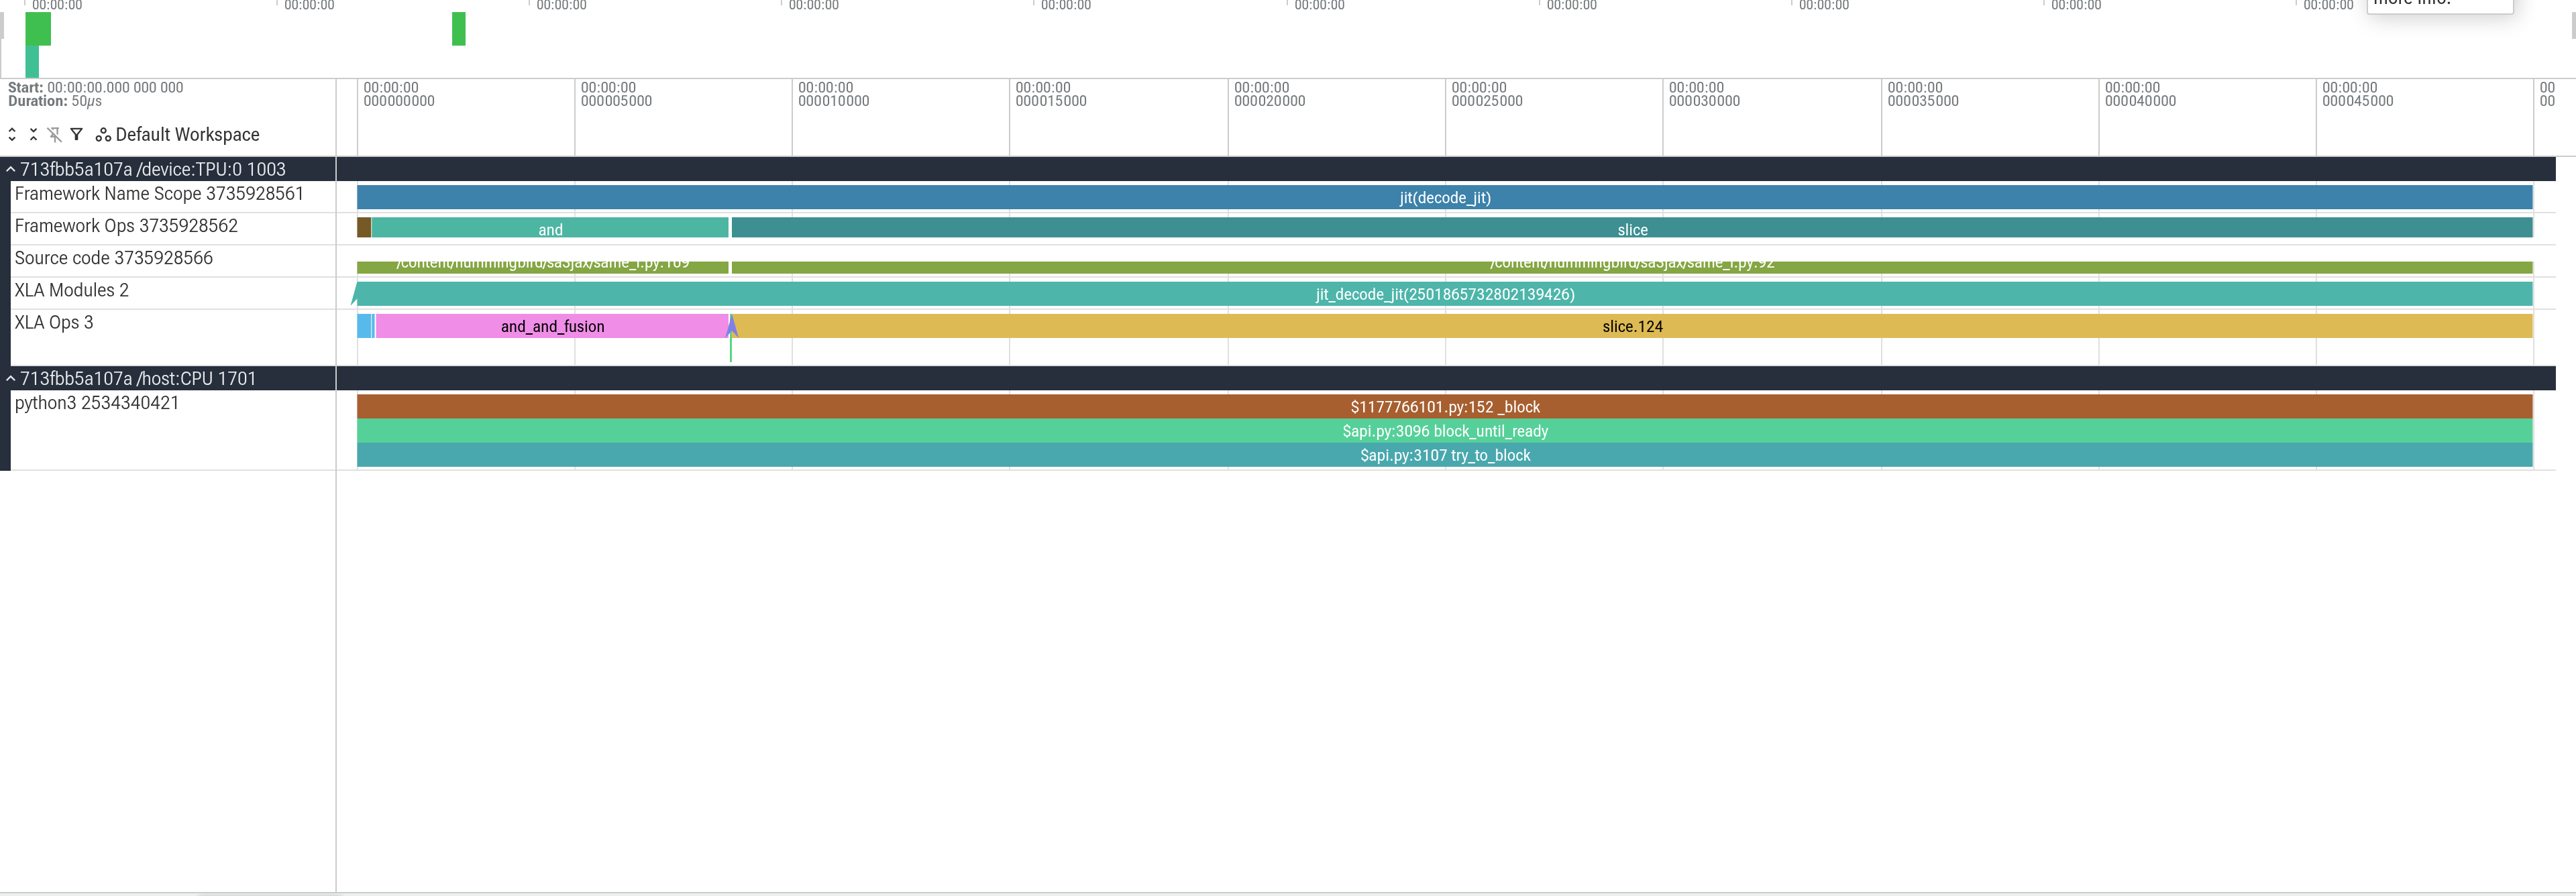Click the expand all tracks icon
2576x896 pixels.
12,134
